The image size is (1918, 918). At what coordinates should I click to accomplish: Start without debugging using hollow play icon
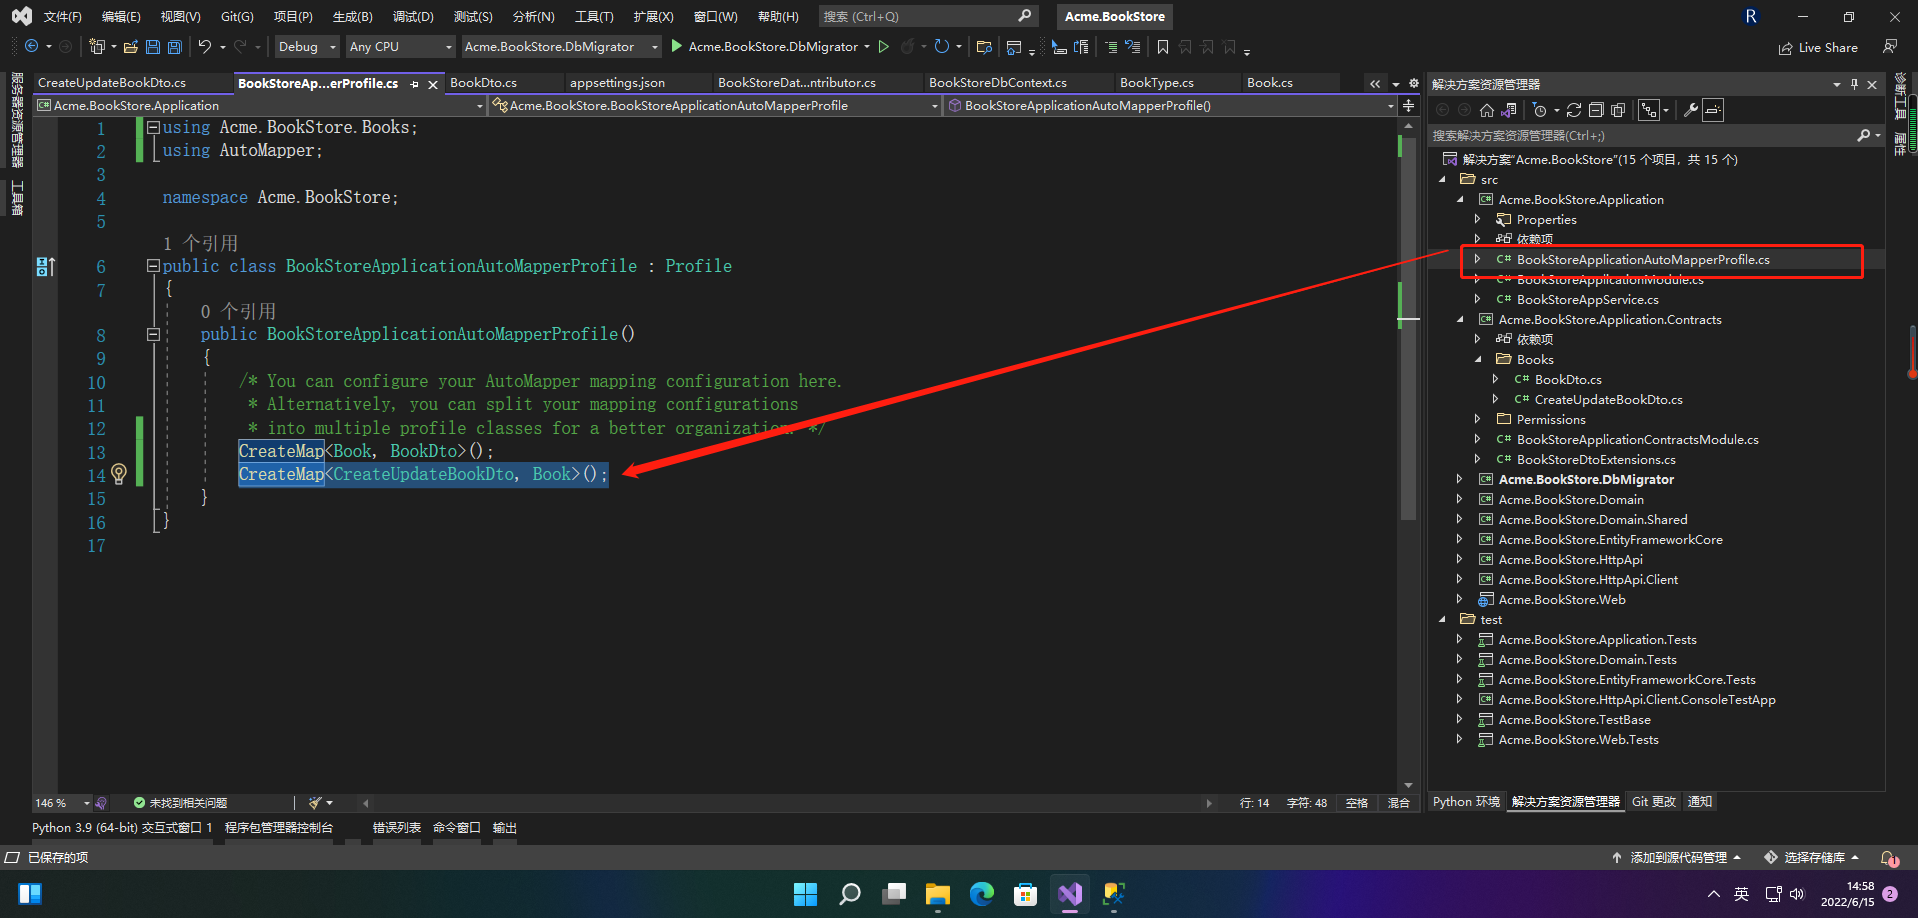click(884, 46)
